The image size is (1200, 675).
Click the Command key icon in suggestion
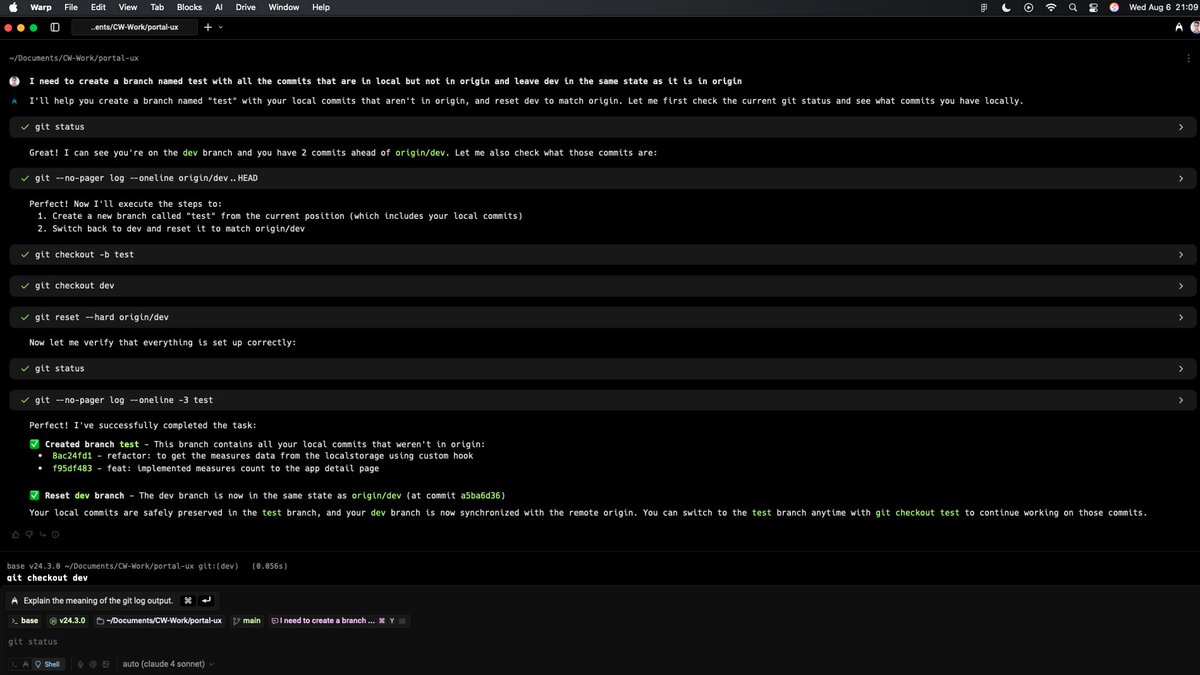tap(188, 600)
